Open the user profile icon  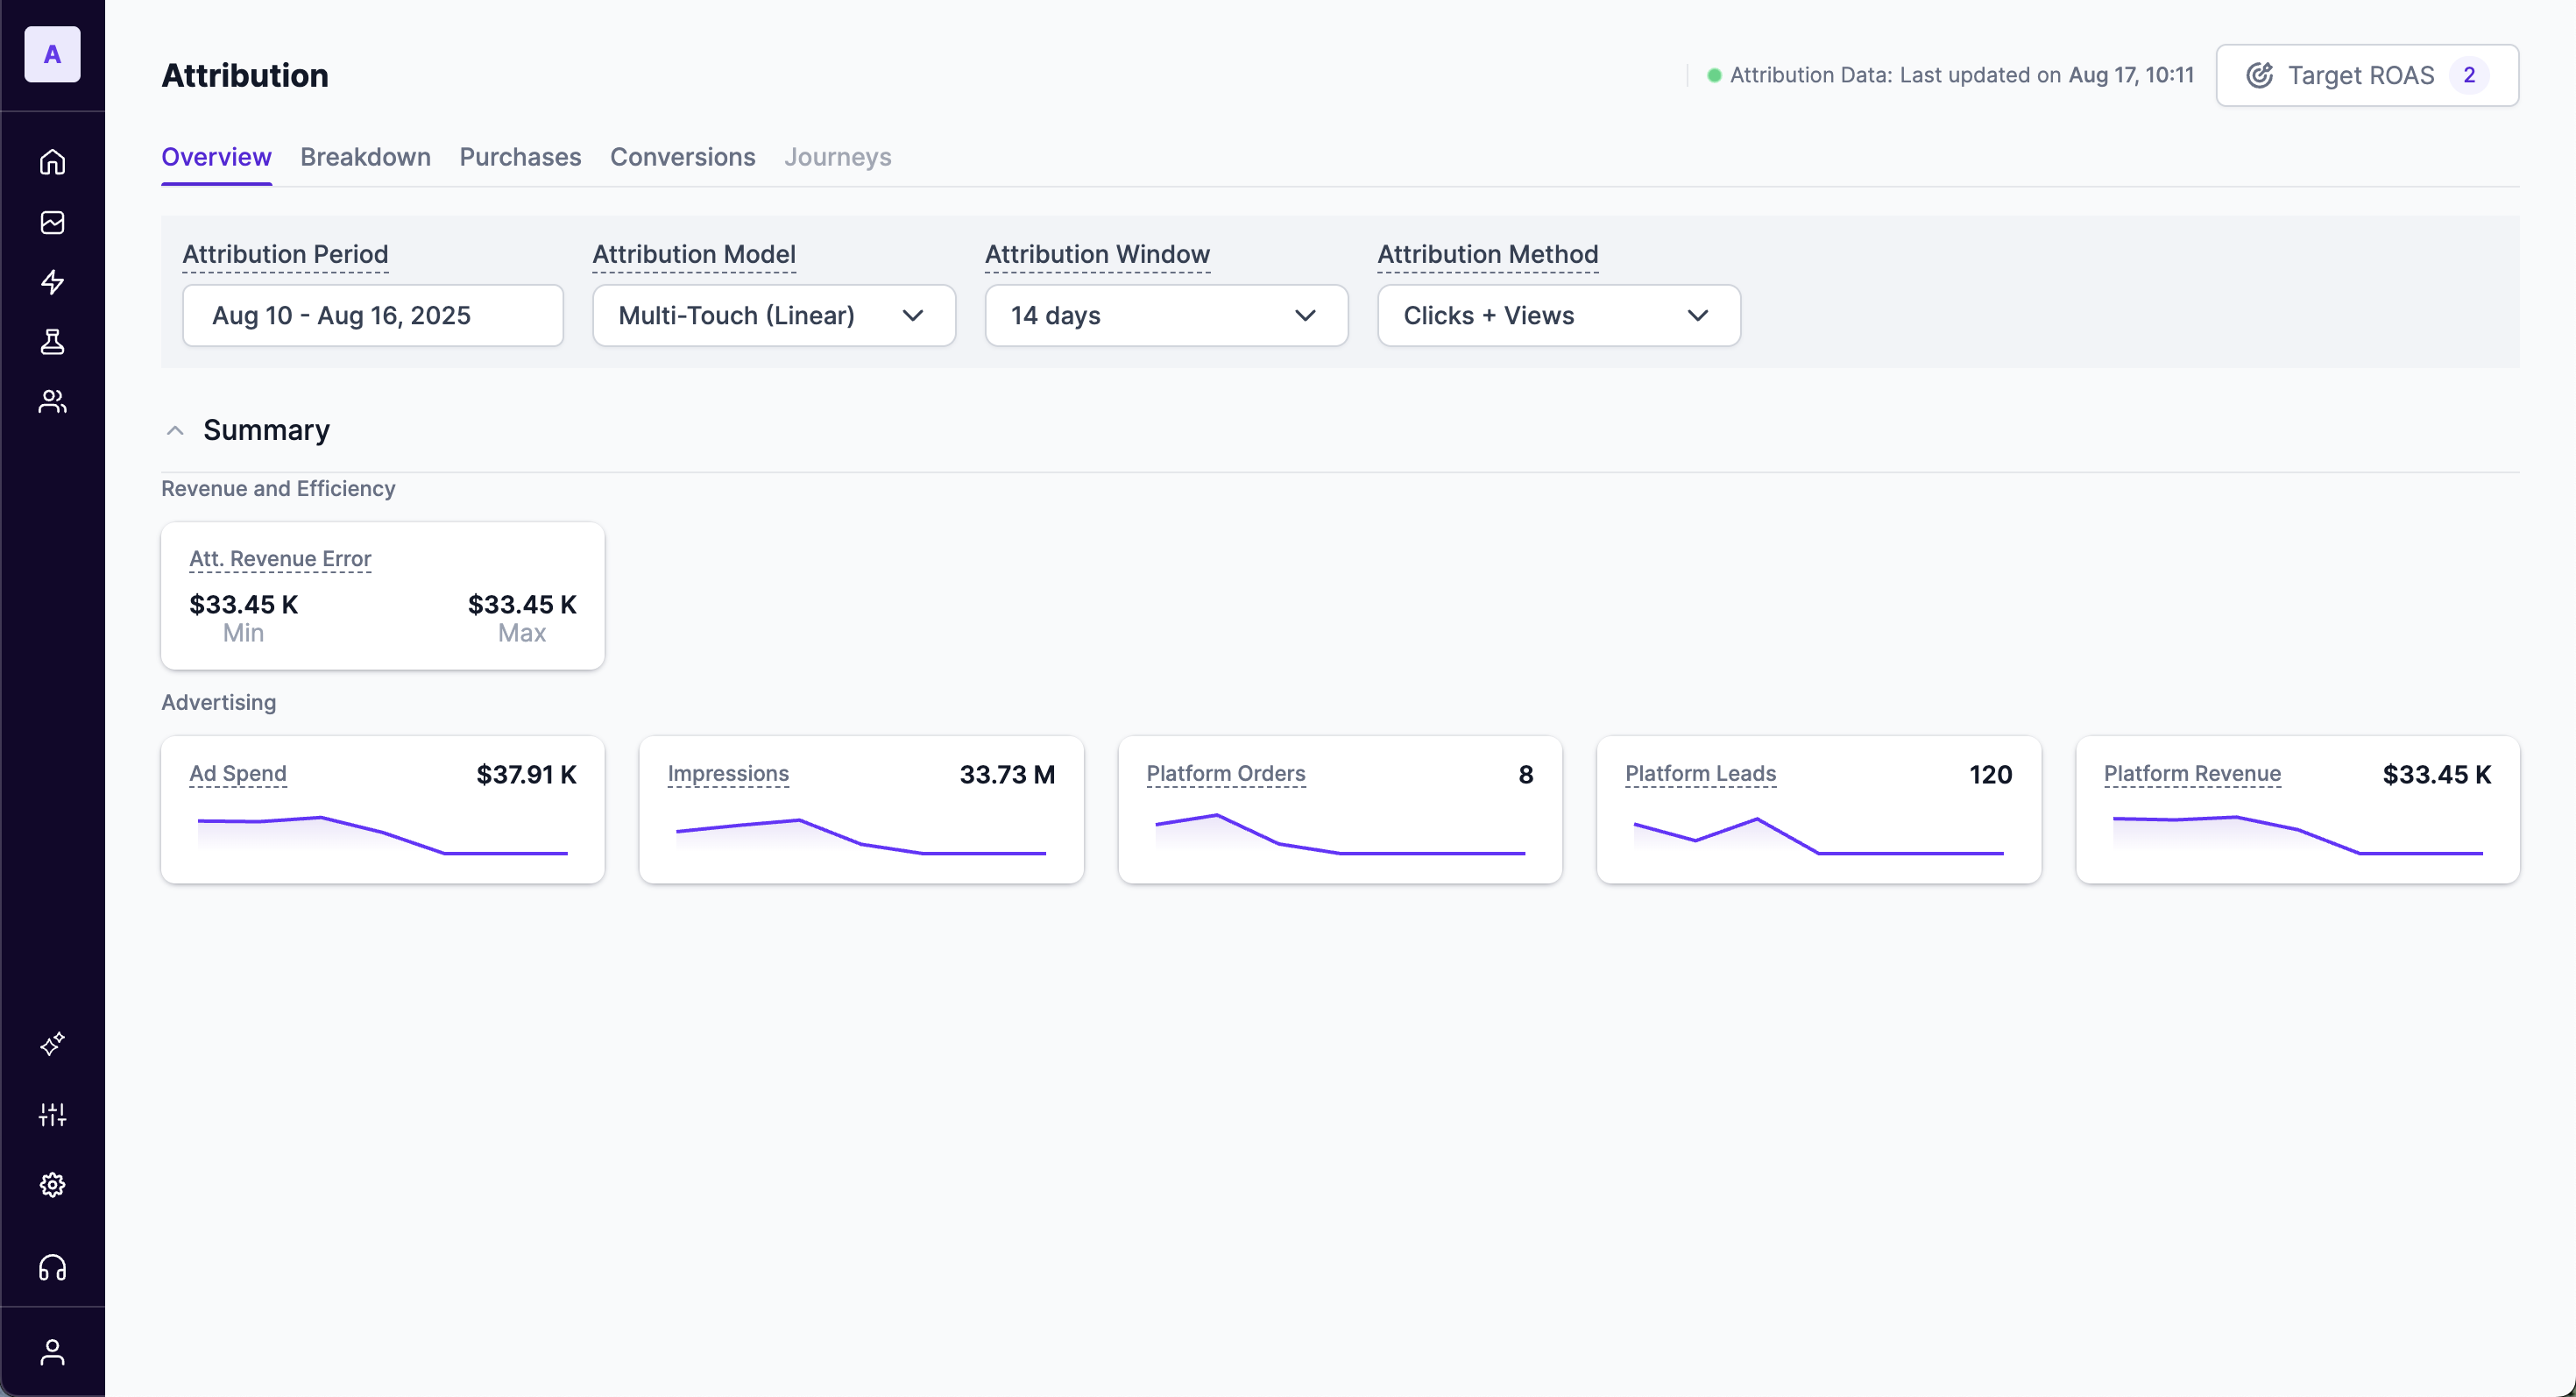pyautogui.click(x=52, y=1352)
